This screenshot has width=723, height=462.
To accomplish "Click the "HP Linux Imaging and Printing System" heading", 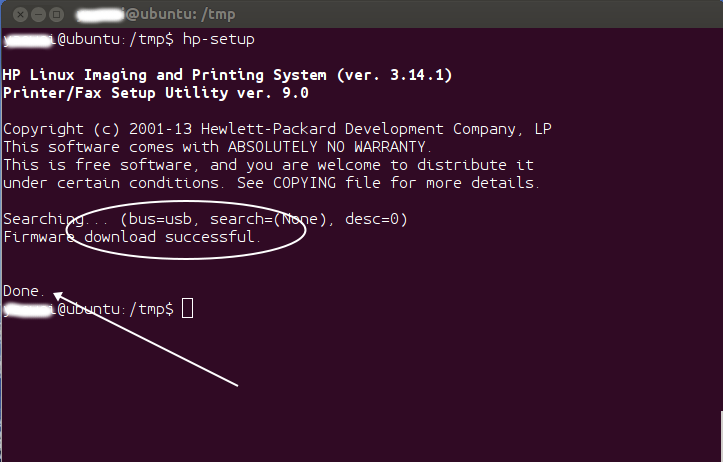I will 165,75.
